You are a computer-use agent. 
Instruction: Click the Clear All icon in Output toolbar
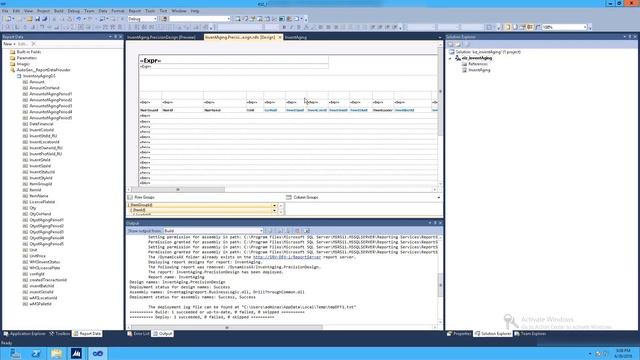click(x=298, y=231)
